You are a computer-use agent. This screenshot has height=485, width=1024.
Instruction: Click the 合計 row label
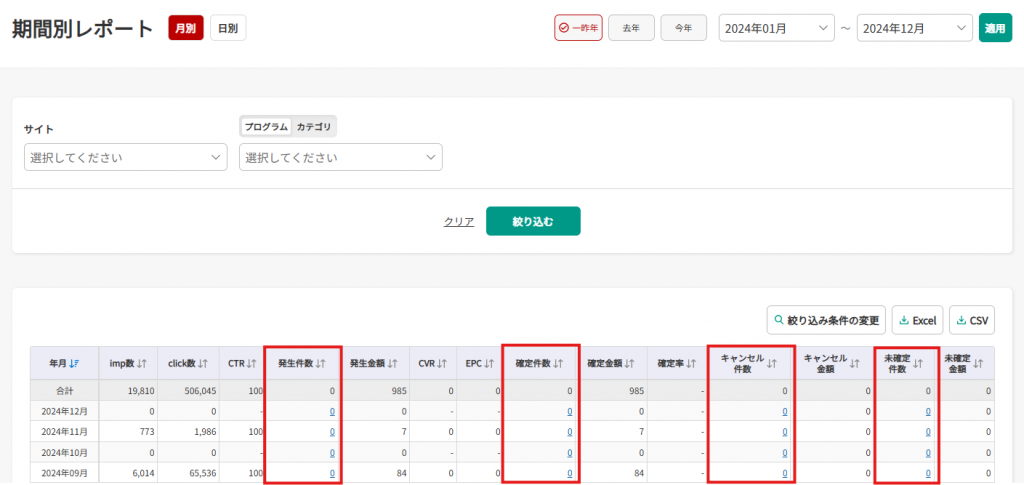coord(64,391)
